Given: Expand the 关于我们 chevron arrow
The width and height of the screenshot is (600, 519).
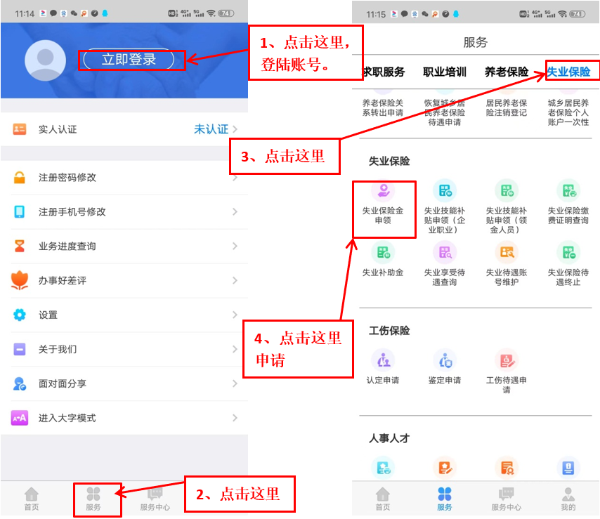Looking at the screenshot, I should click(x=234, y=349).
